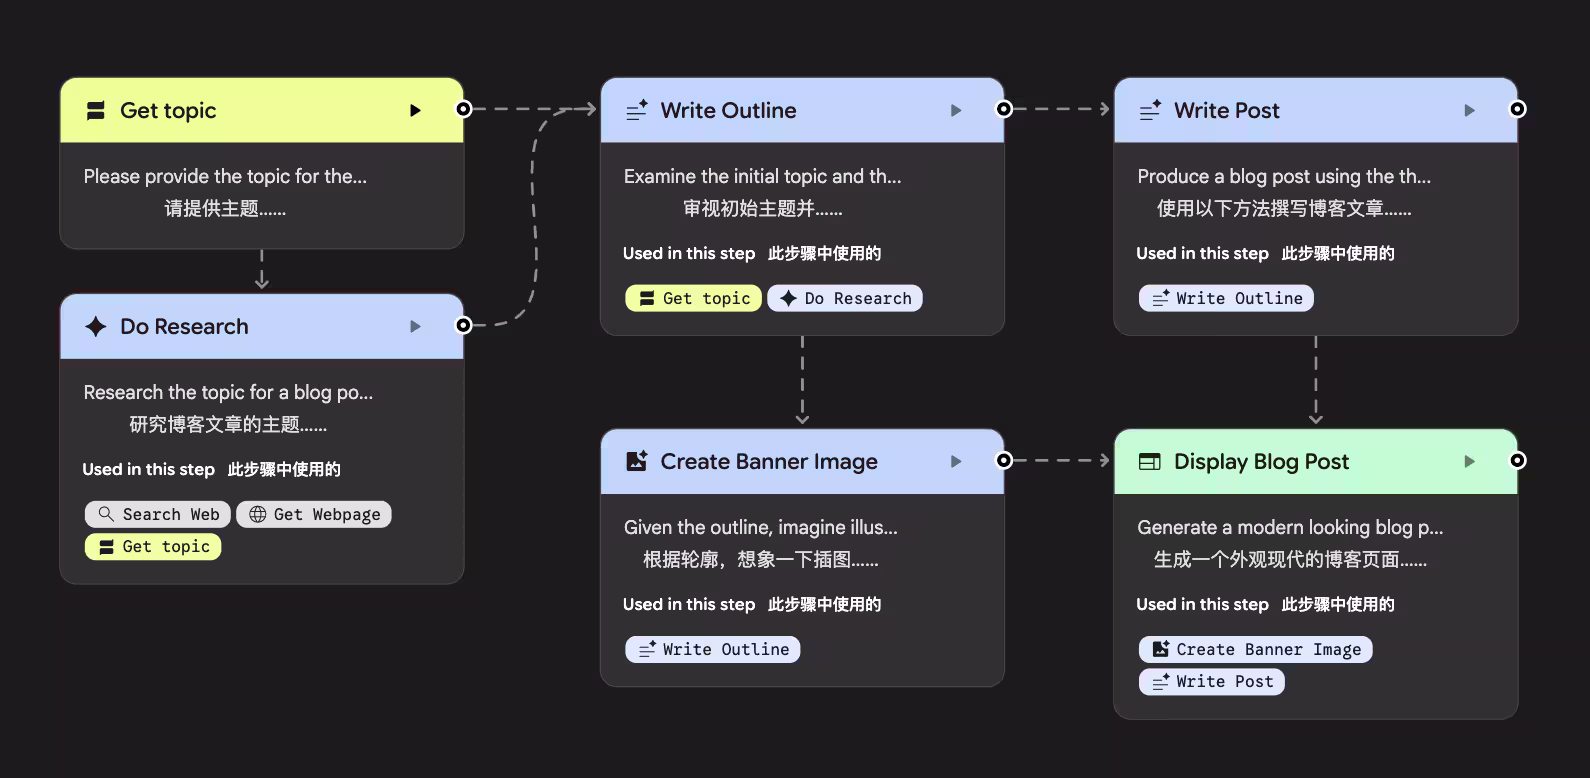Click Do Research chip in Write Outline
Image resolution: width=1590 pixels, height=778 pixels.
pyautogui.click(x=845, y=299)
